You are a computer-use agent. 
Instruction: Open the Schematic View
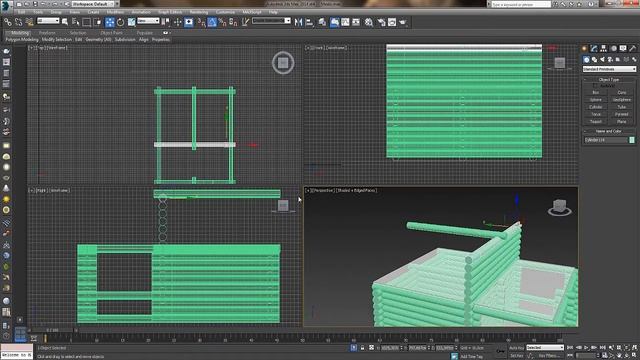tap(356, 22)
